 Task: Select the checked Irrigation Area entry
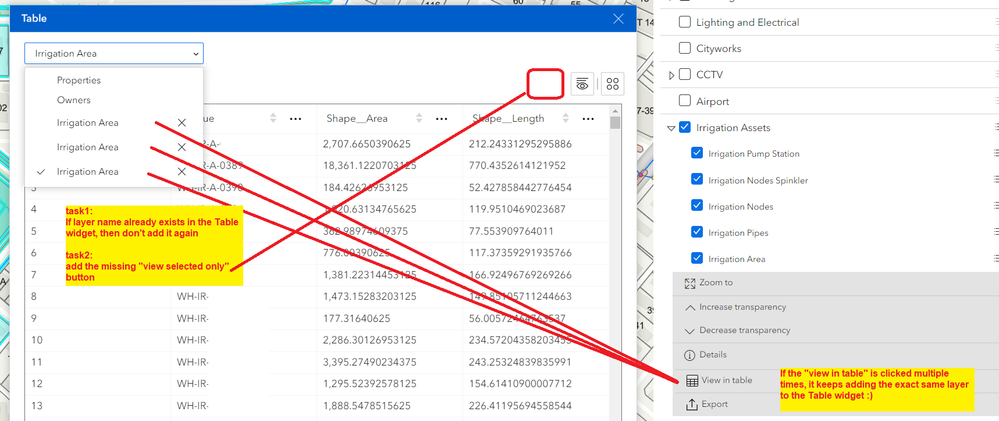[x=87, y=172]
